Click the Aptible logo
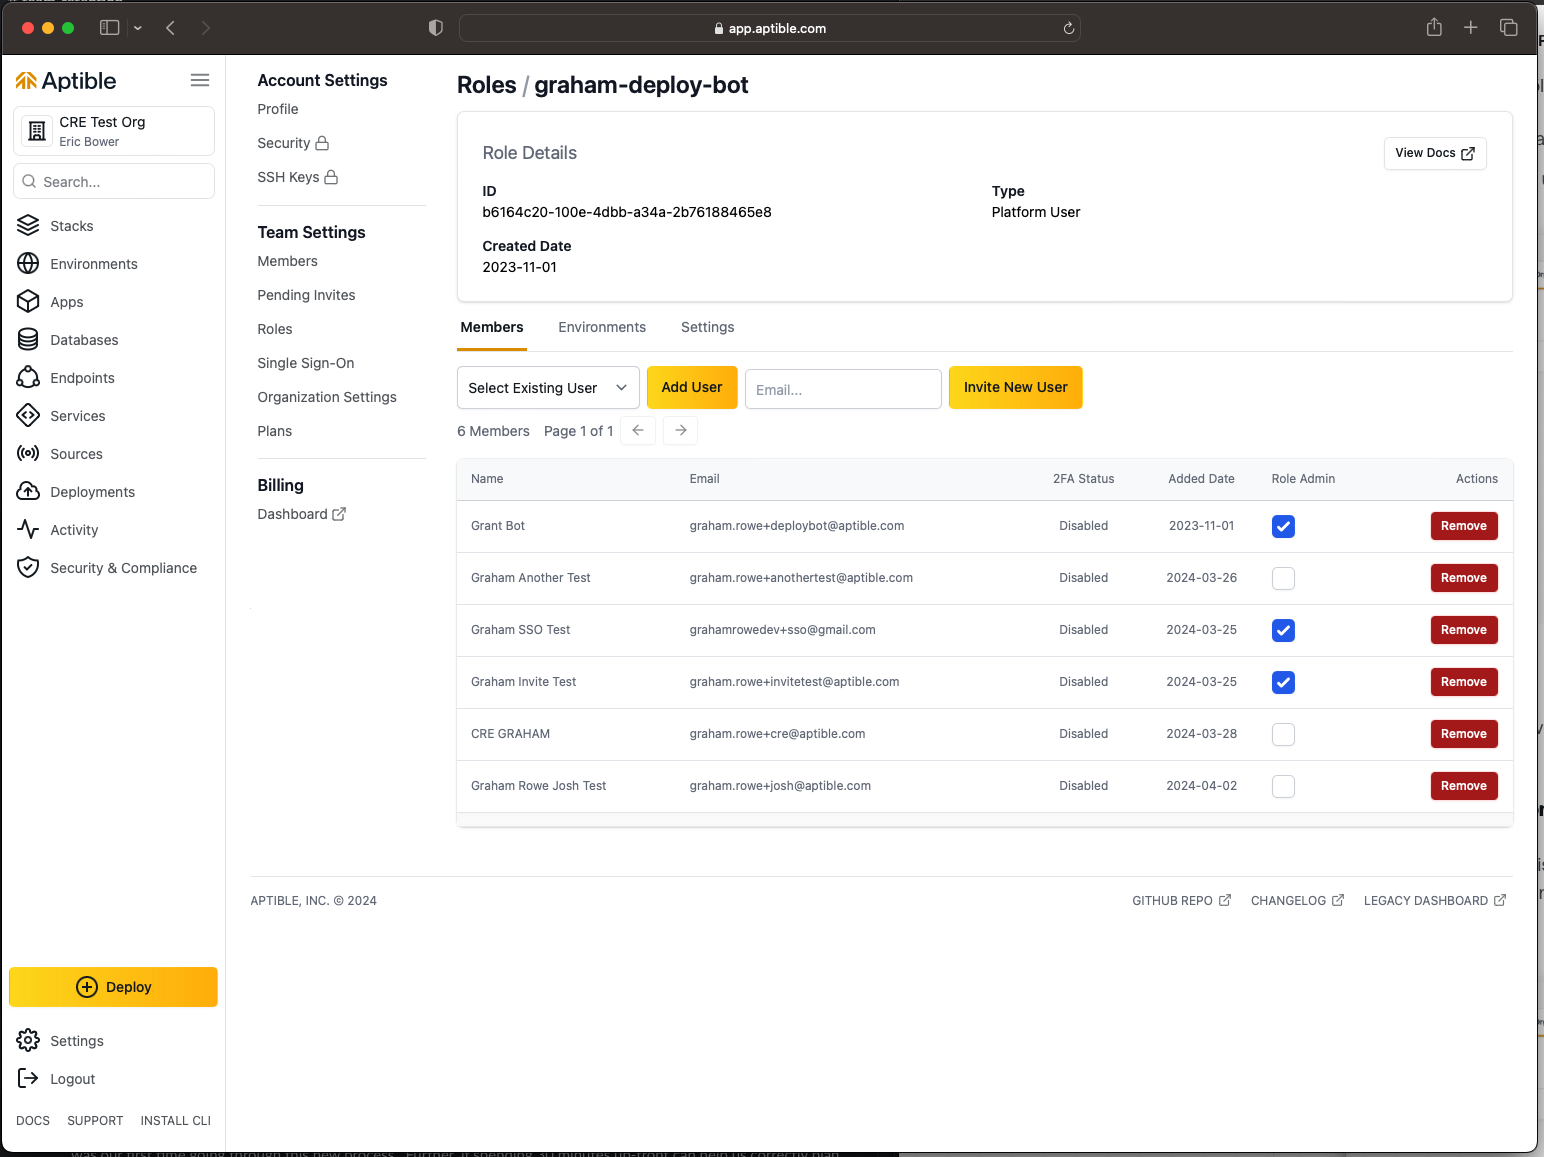Screen dimensions: 1544x1157 pyautogui.click(x=66, y=81)
